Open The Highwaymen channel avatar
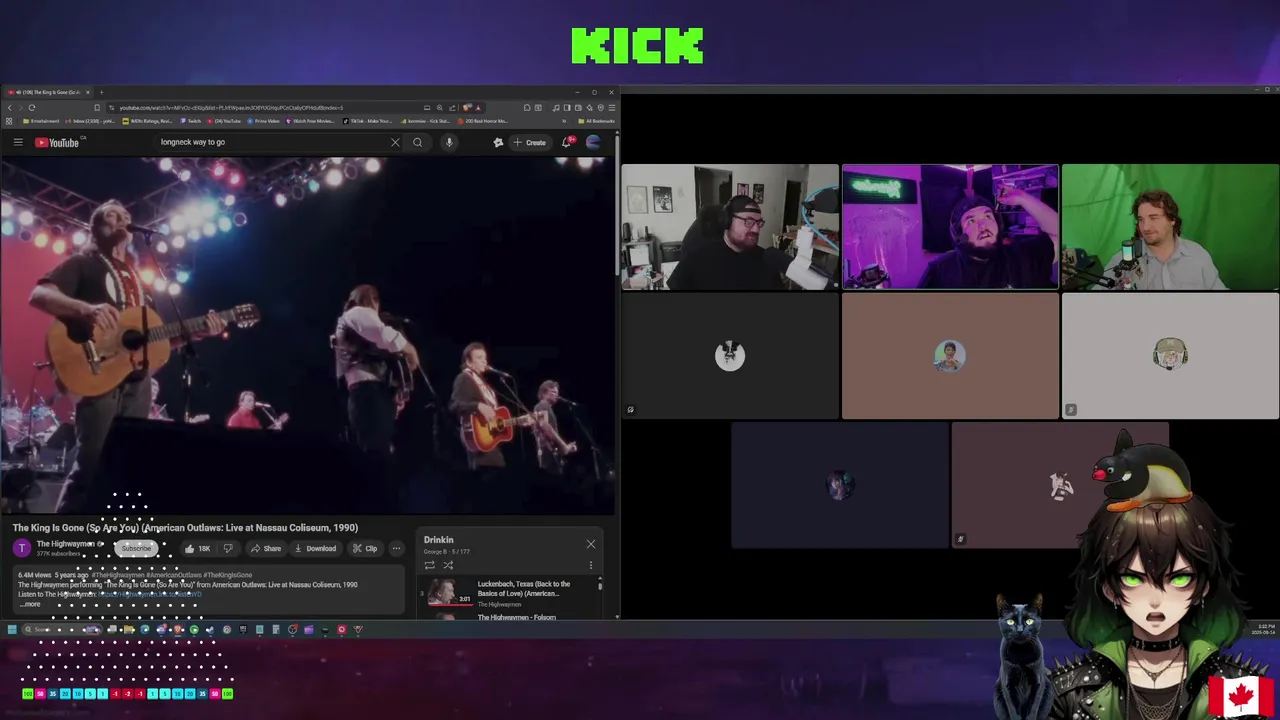This screenshot has width=1280, height=720. point(22,548)
